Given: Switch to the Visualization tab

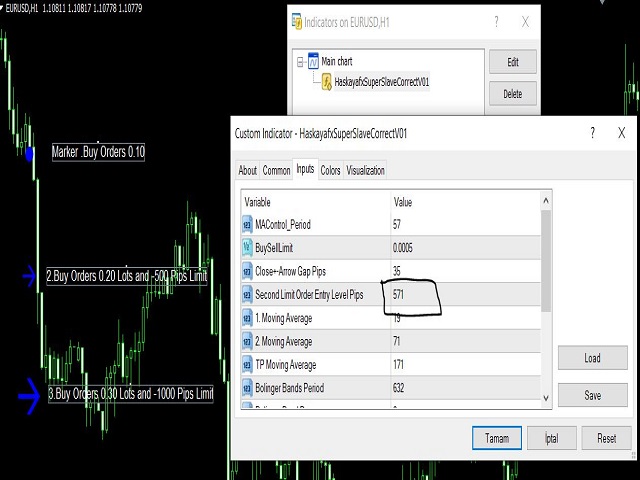Looking at the screenshot, I should click(x=365, y=170).
